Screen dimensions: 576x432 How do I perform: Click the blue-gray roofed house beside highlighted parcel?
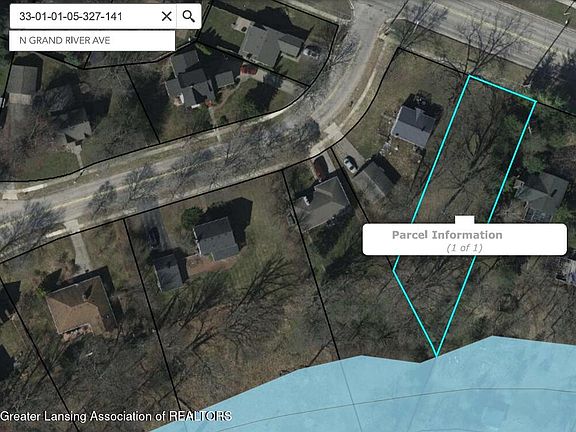pyautogui.click(x=414, y=126)
